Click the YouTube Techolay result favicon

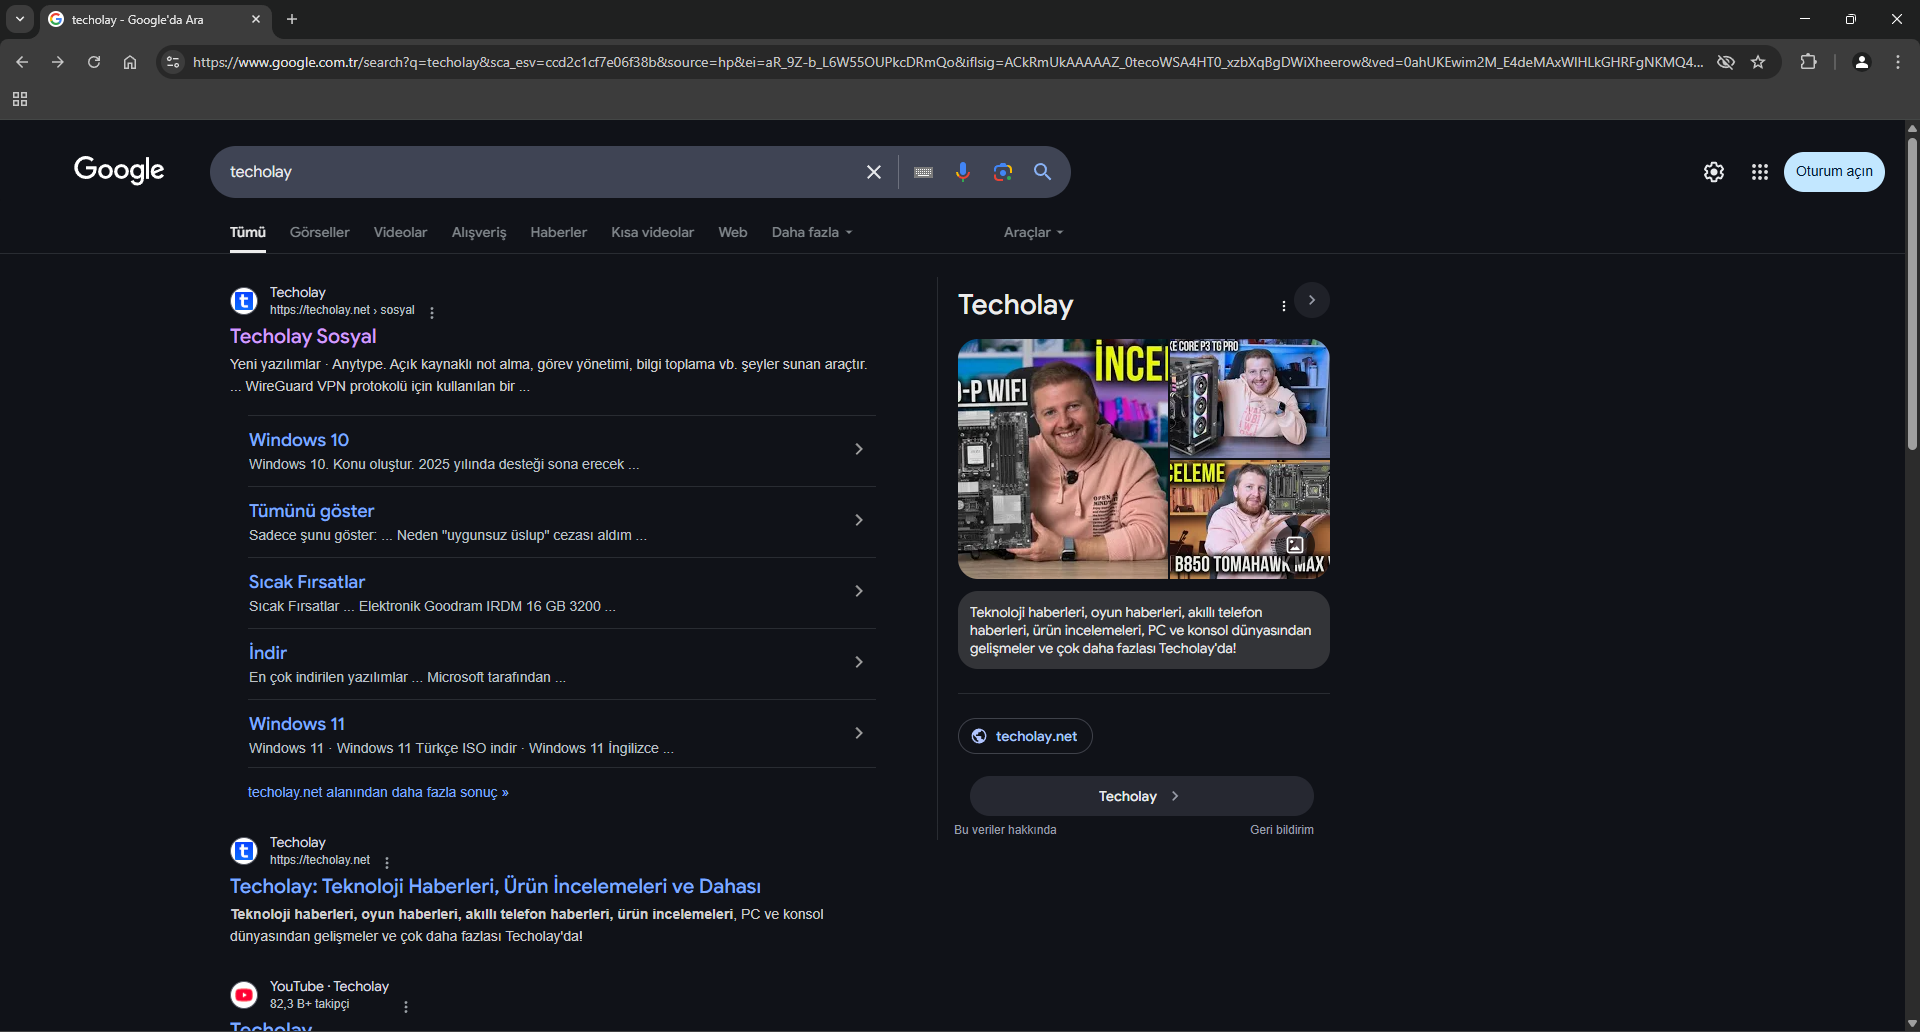click(244, 995)
